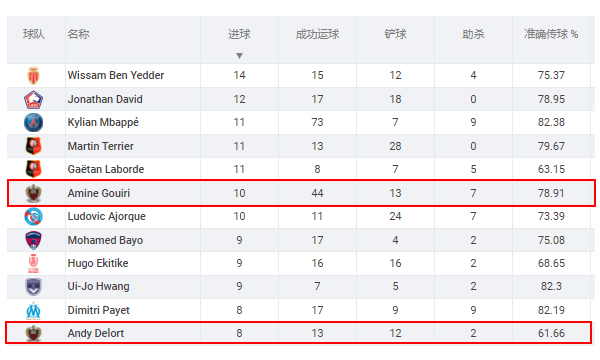Click the AS Monaco club crest
Screen dimensions: 600x360
[x=34, y=75]
